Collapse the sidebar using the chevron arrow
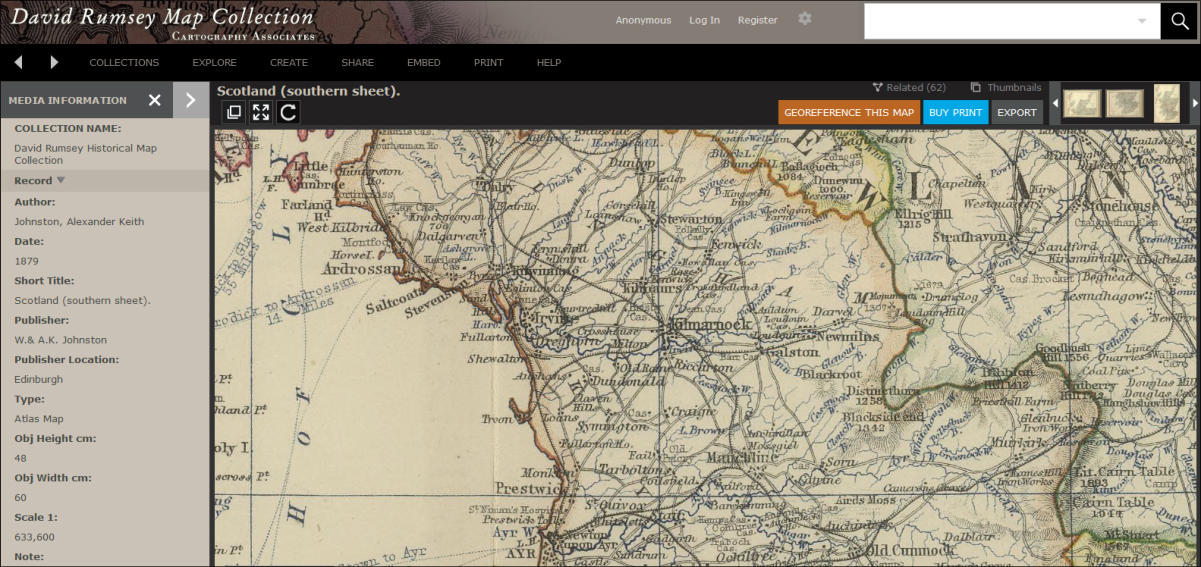The height and width of the screenshot is (567, 1201). click(x=191, y=100)
